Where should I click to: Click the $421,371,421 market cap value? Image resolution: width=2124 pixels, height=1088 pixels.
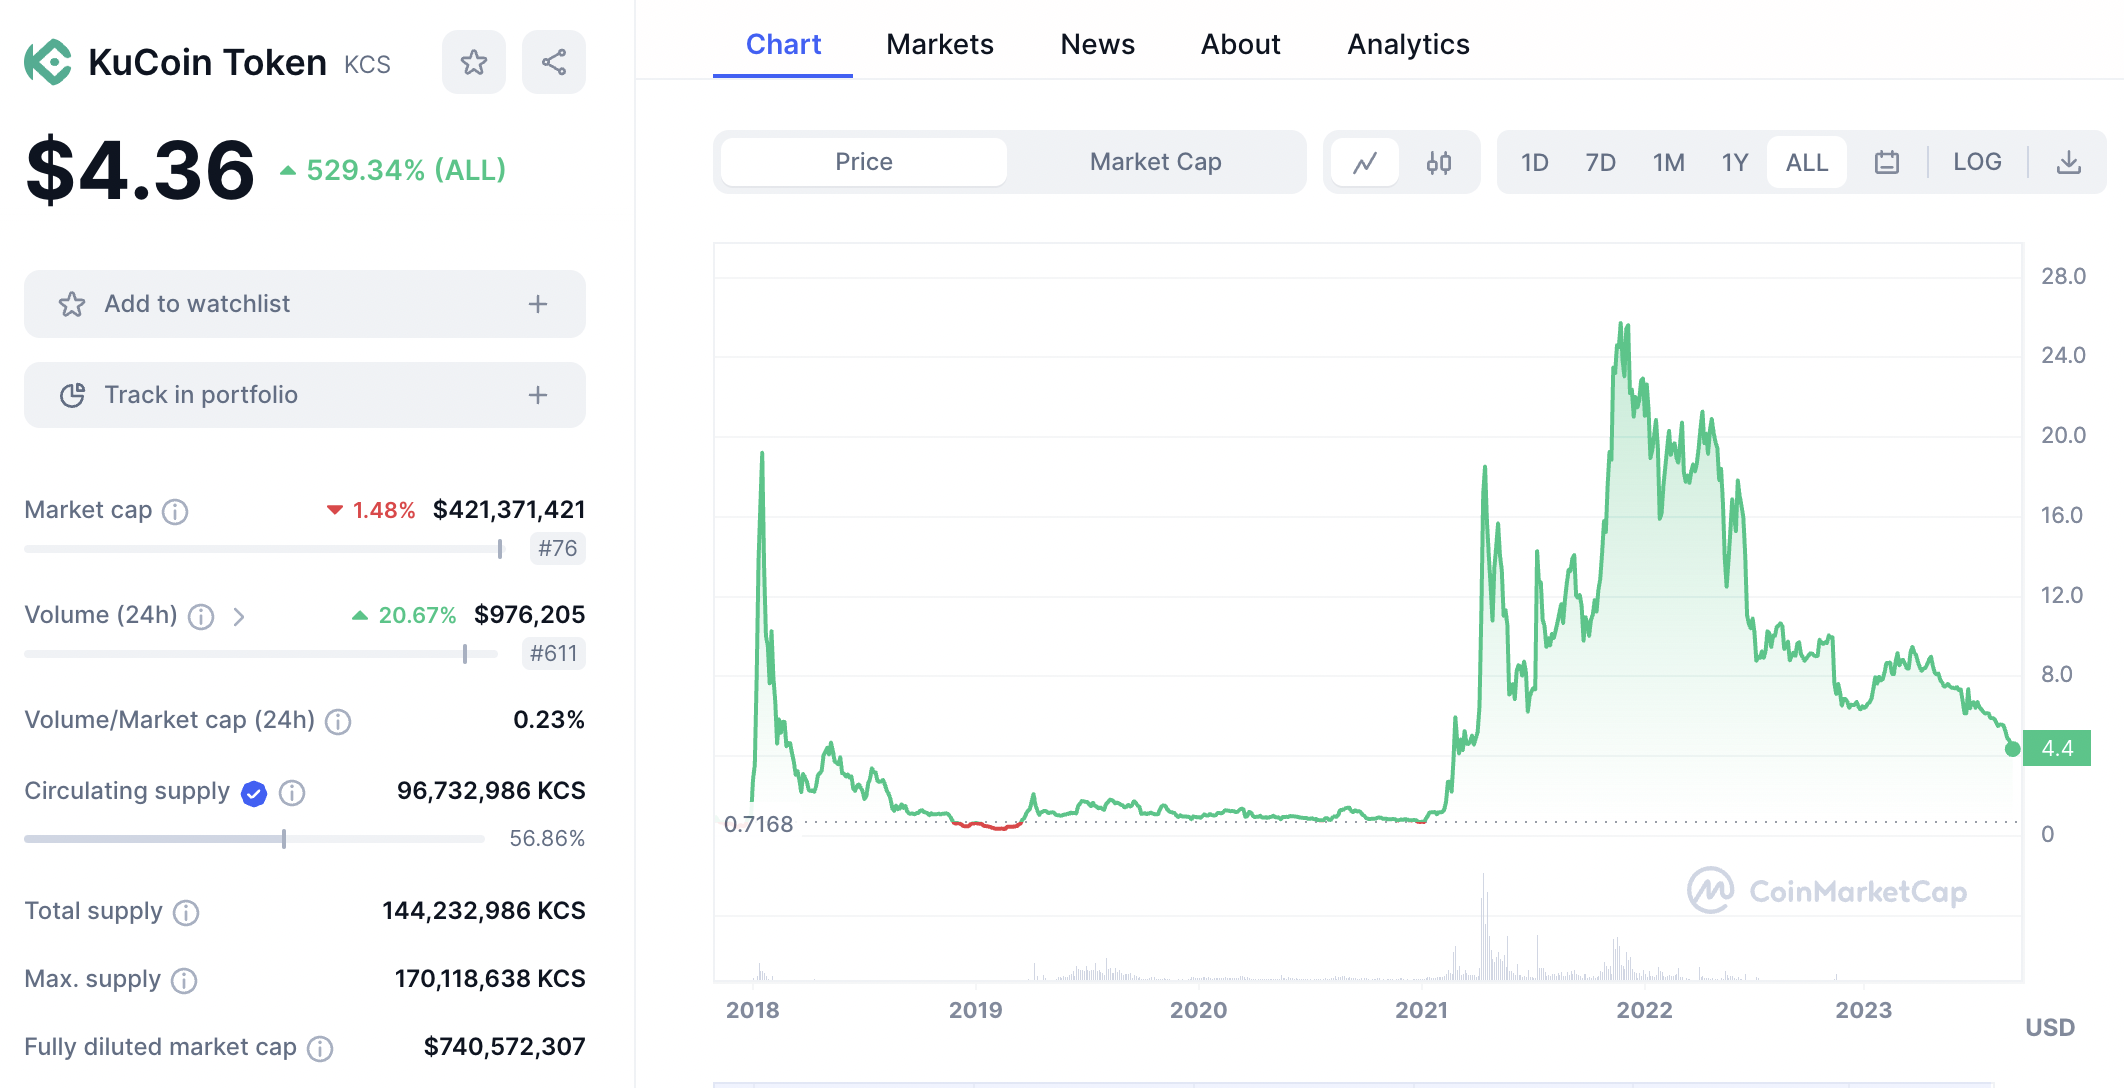pos(509,510)
